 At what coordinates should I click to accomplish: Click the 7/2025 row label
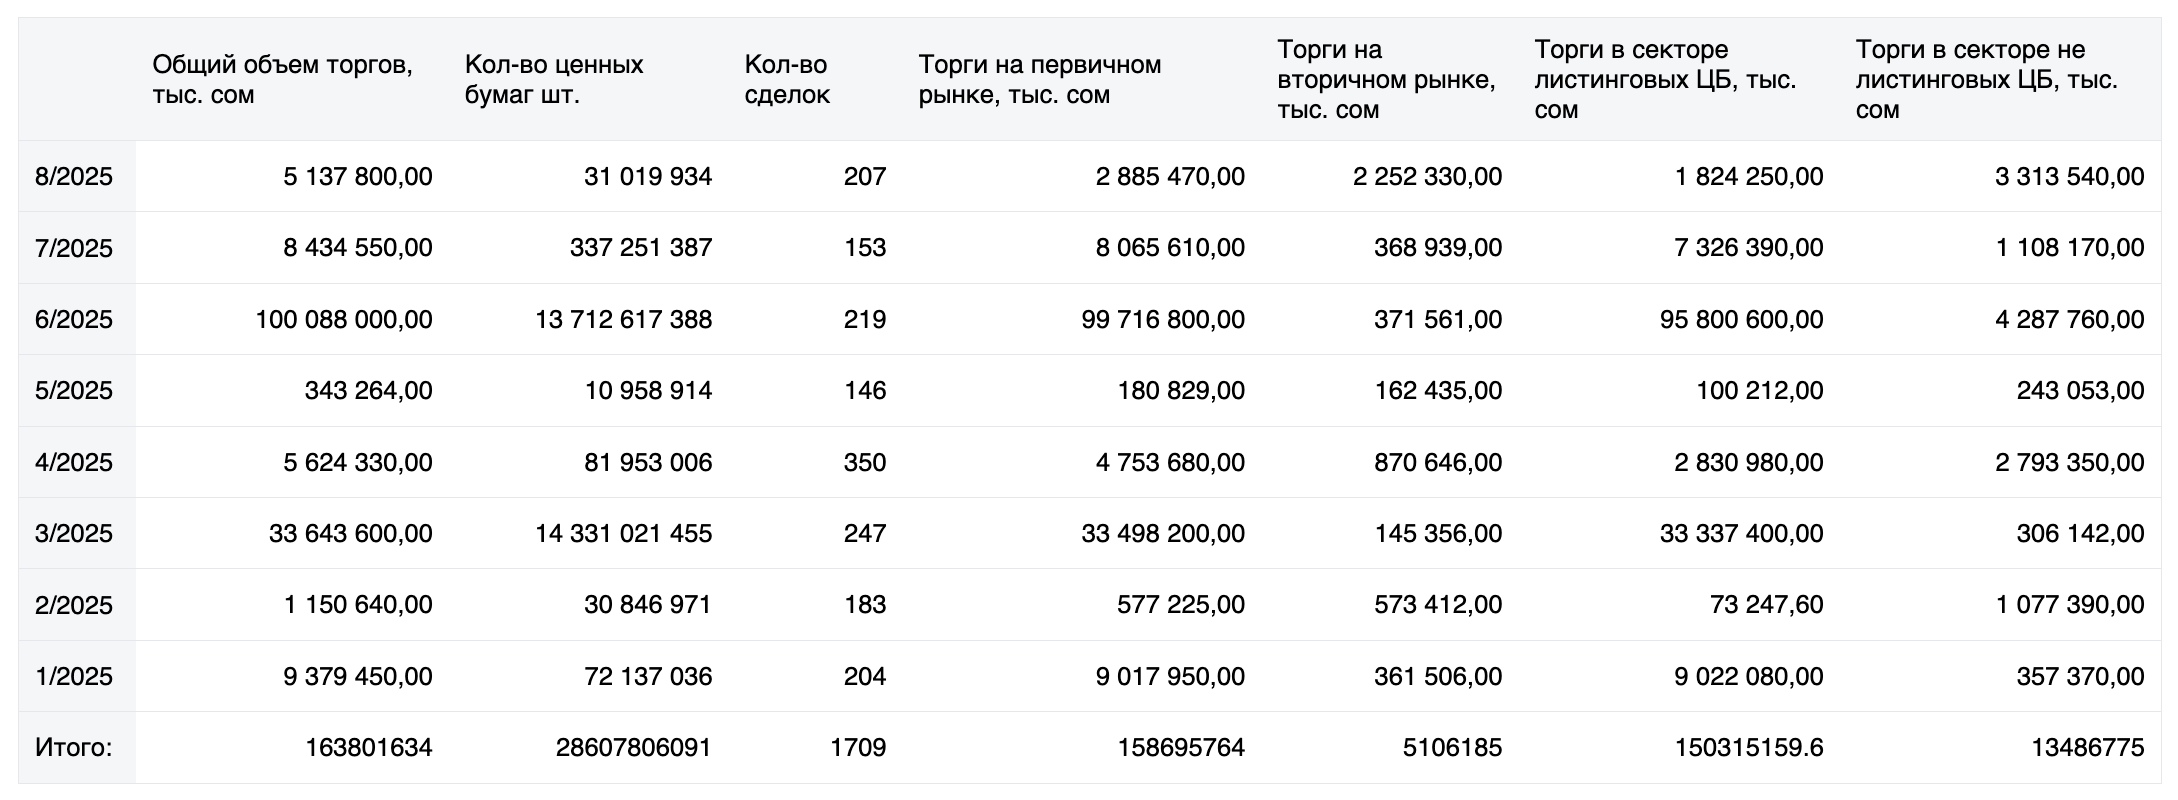[74, 248]
